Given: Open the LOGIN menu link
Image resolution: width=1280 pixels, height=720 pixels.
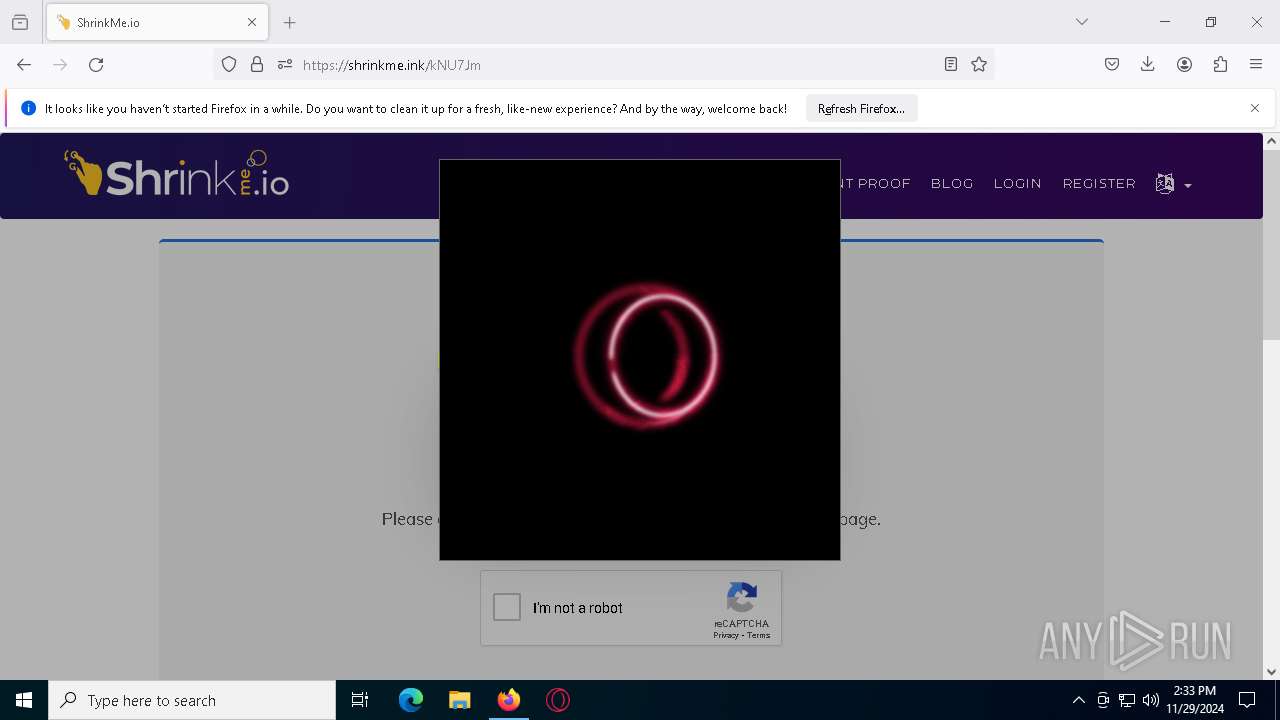Looking at the screenshot, I should [x=1018, y=183].
